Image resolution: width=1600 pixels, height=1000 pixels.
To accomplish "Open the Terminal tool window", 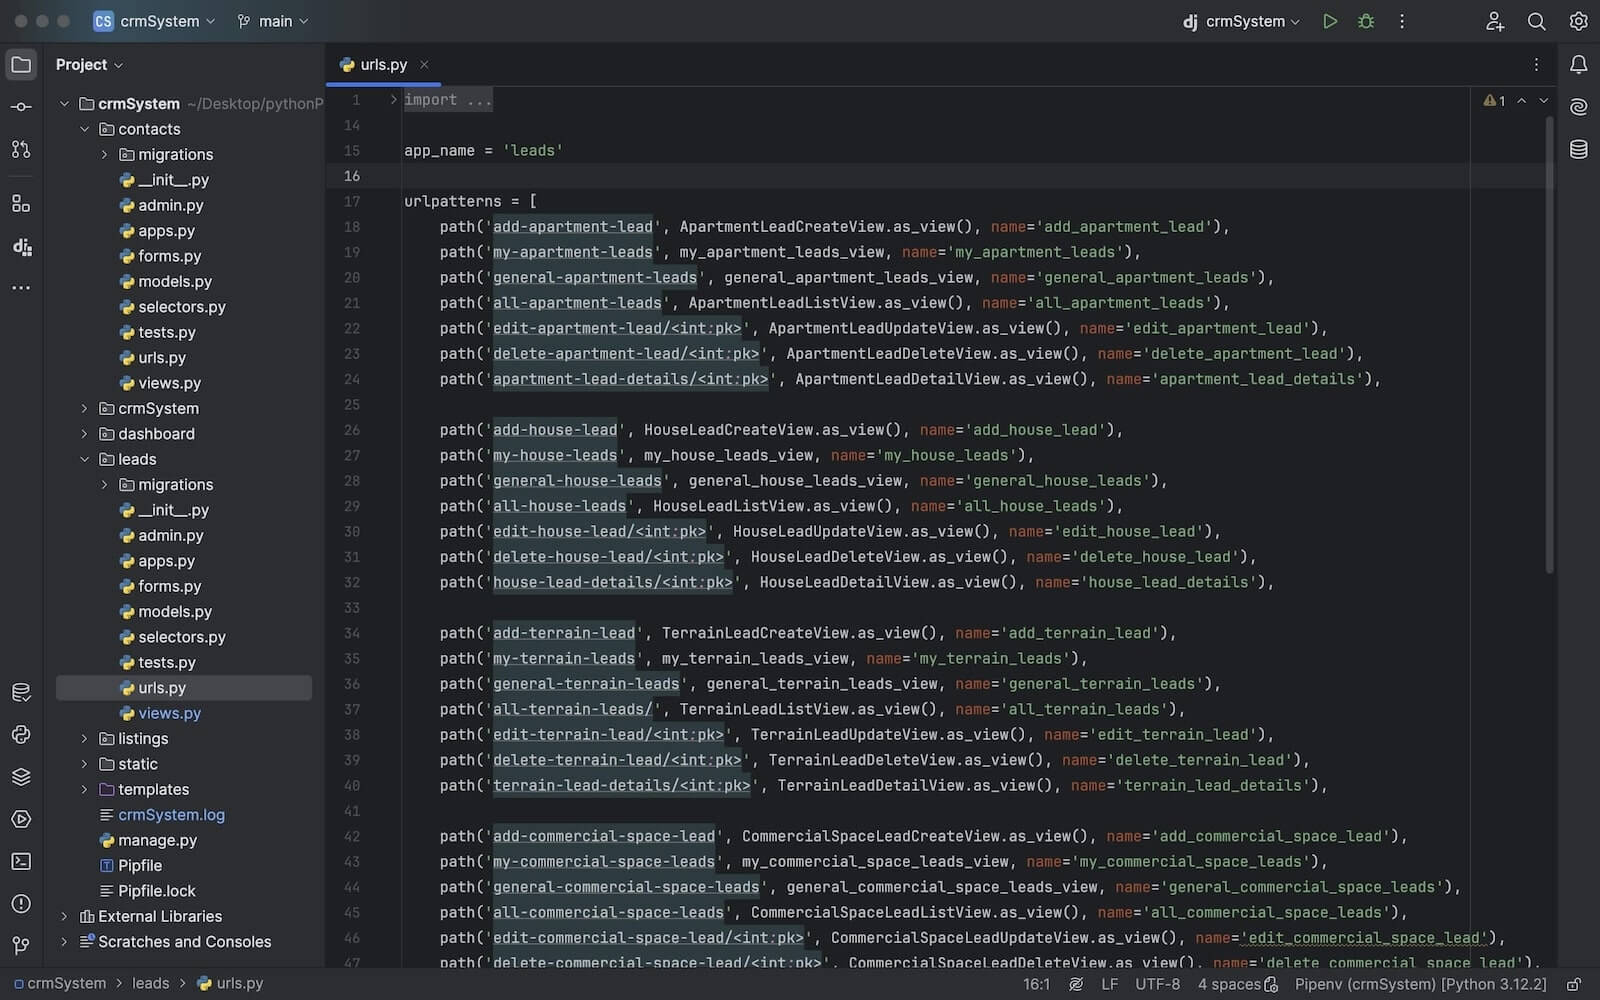I will point(21,861).
